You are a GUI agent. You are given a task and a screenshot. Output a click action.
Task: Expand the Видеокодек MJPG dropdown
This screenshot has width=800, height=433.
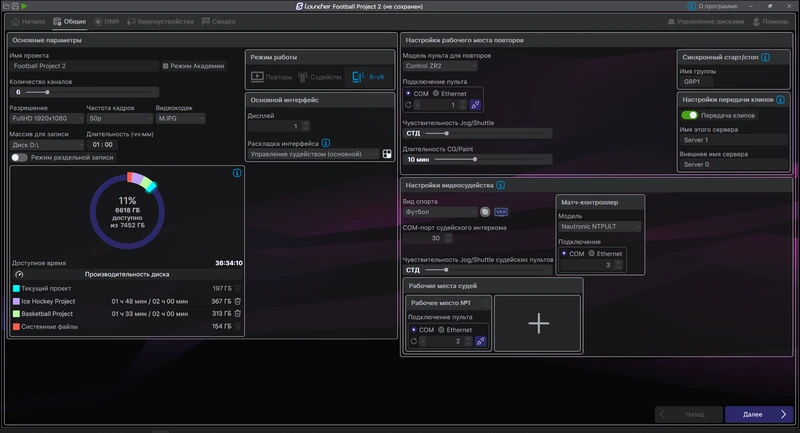[x=180, y=118]
